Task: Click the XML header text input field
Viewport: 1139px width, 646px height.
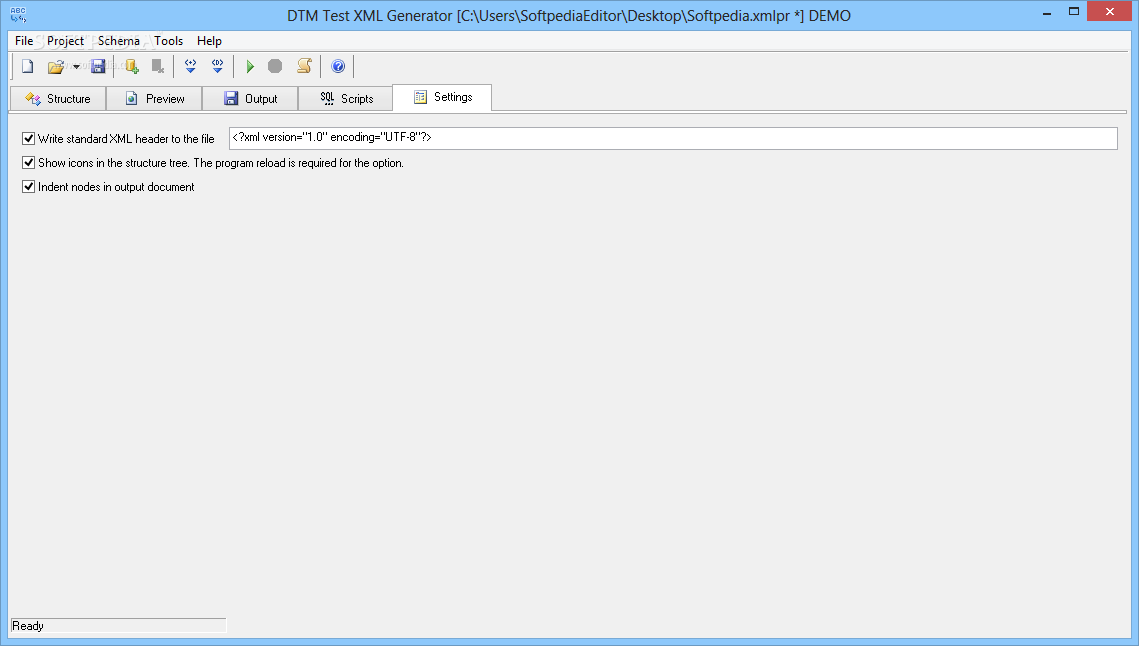Action: [x=673, y=138]
